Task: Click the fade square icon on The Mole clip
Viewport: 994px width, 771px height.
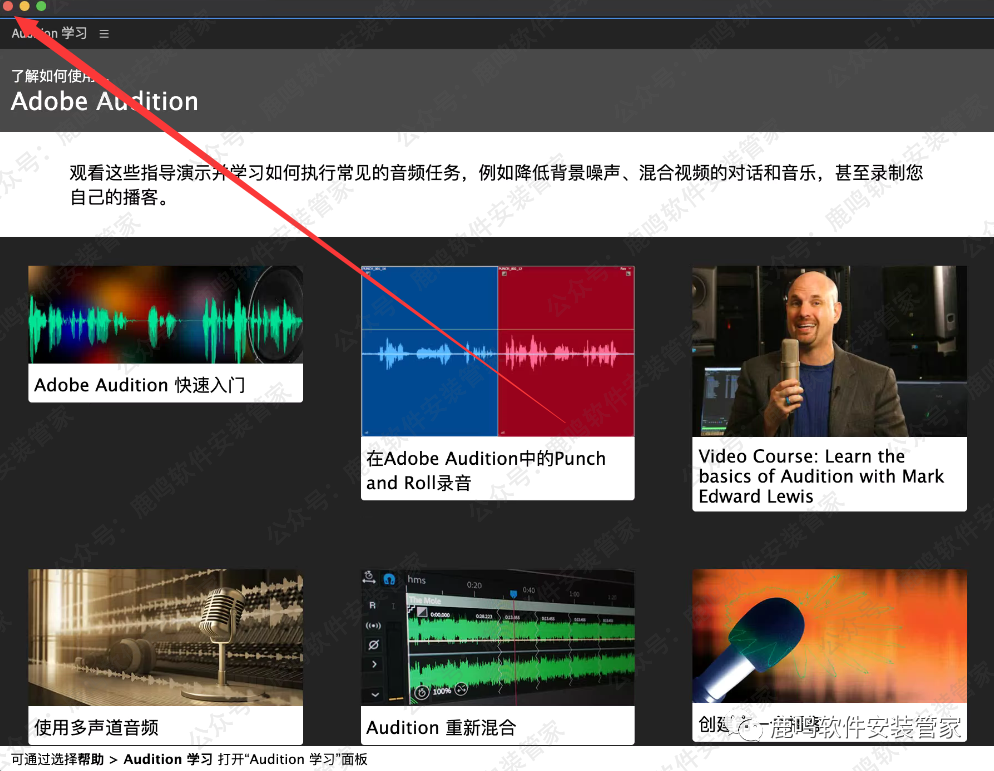Action: 421,612
